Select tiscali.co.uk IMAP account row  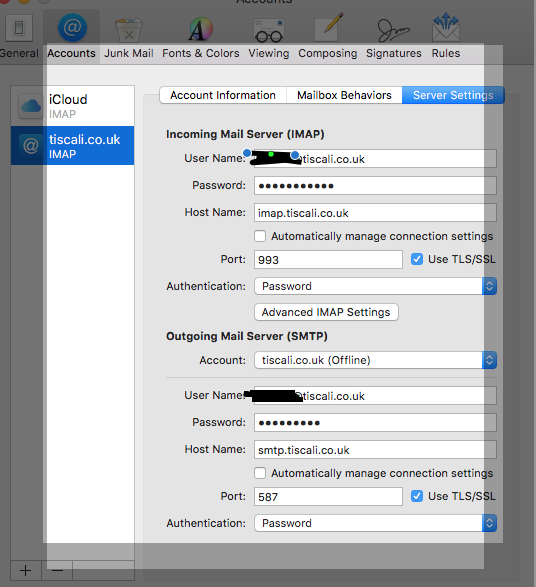pyautogui.click(x=73, y=145)
